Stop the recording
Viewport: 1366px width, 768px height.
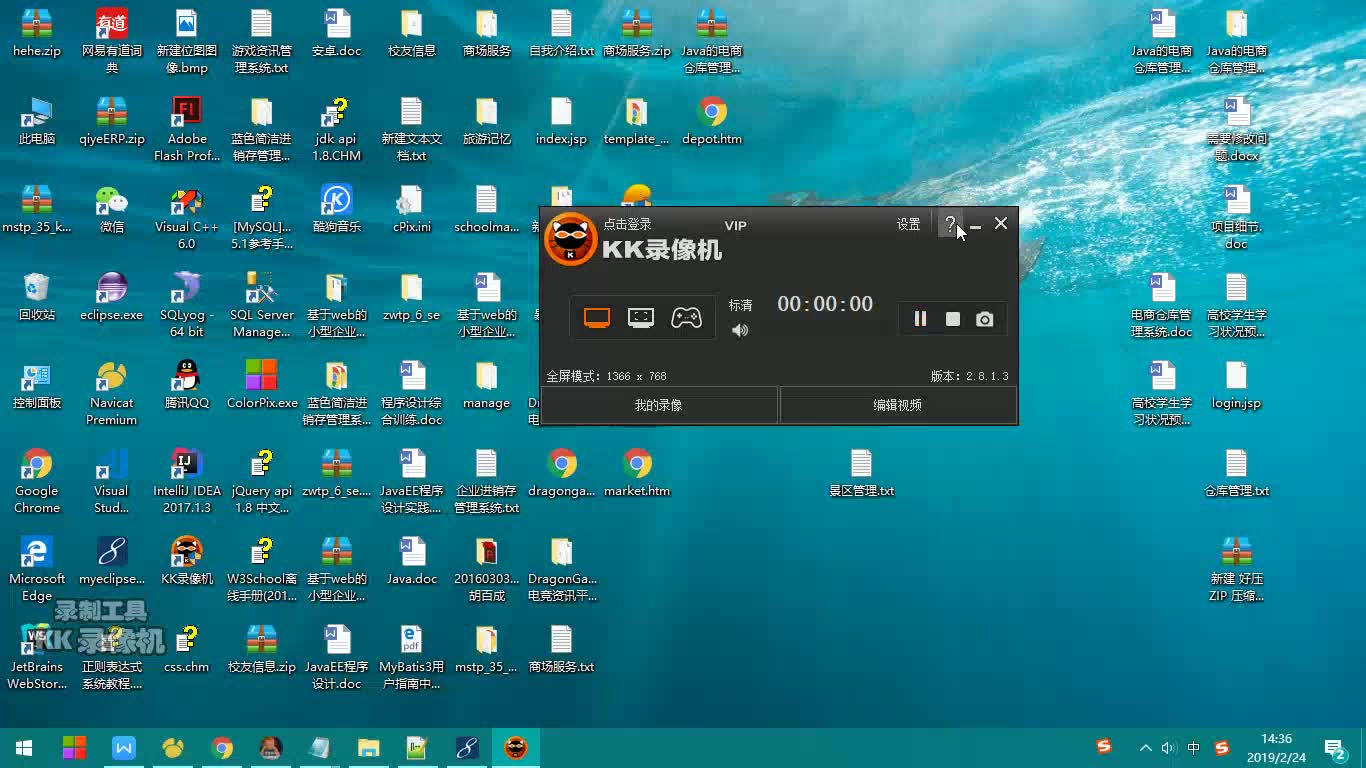(x=952, y=318)
